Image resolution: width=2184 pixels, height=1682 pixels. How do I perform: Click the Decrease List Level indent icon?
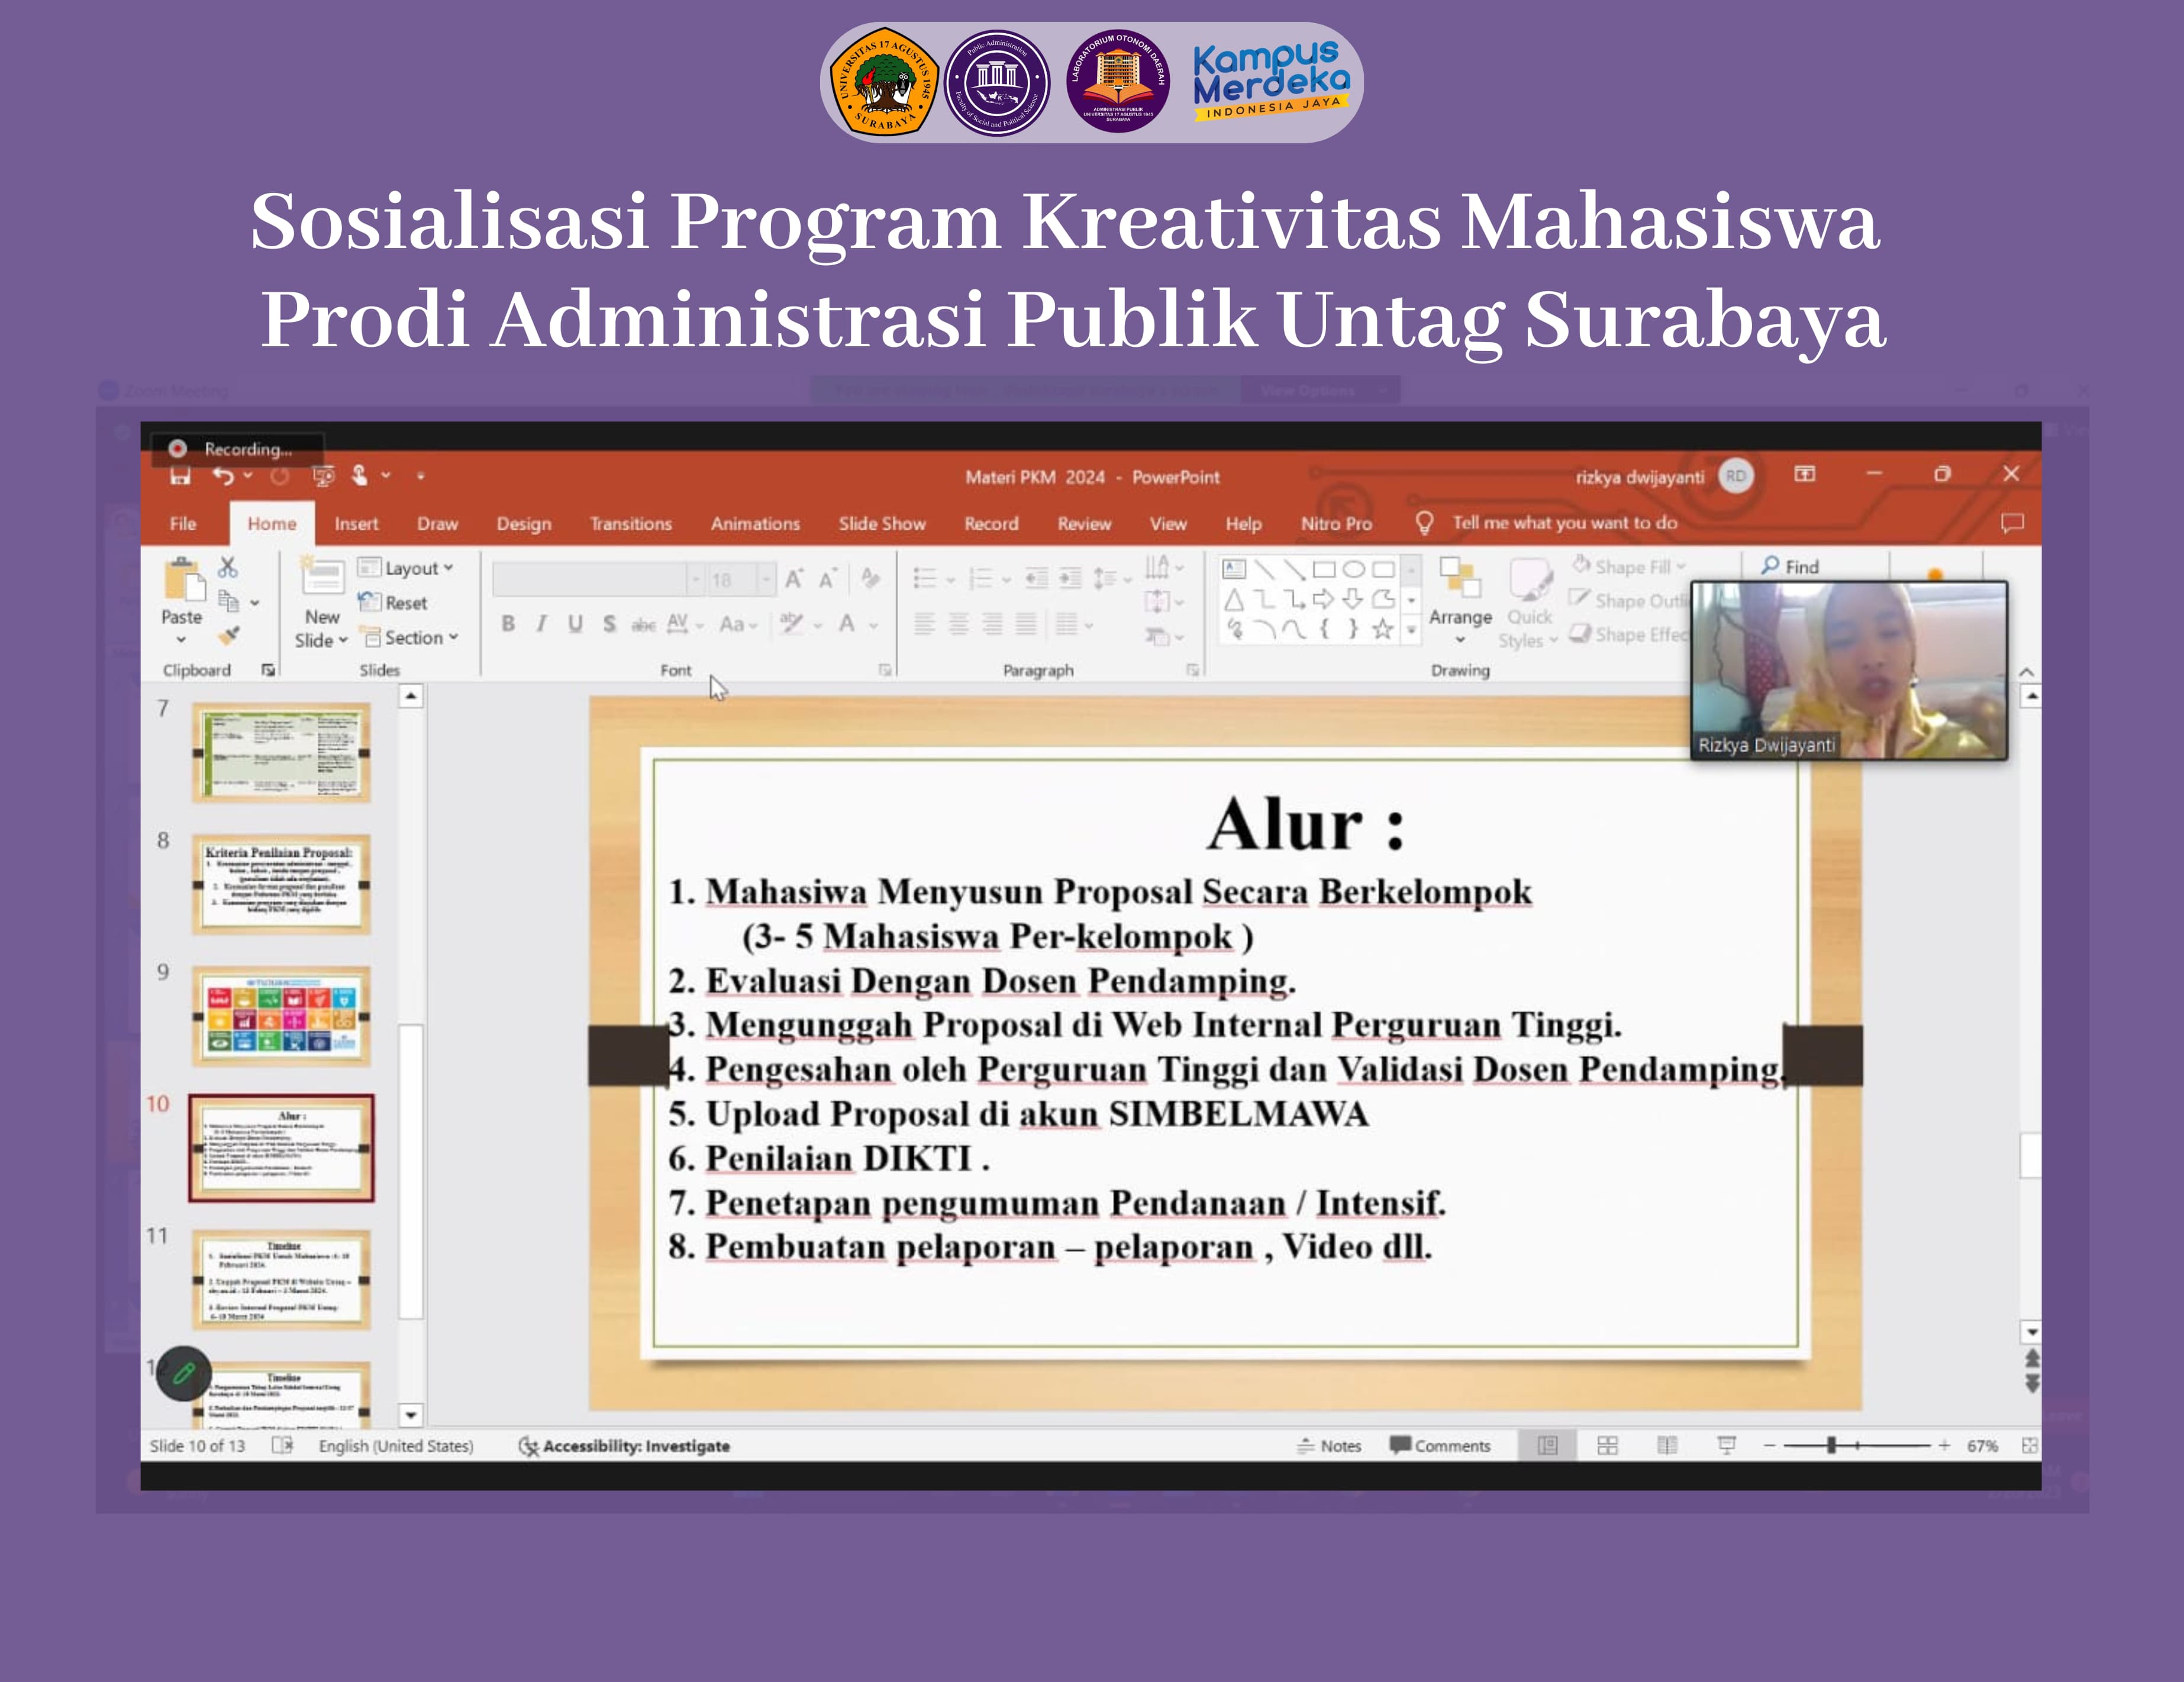click(1037, 578)
